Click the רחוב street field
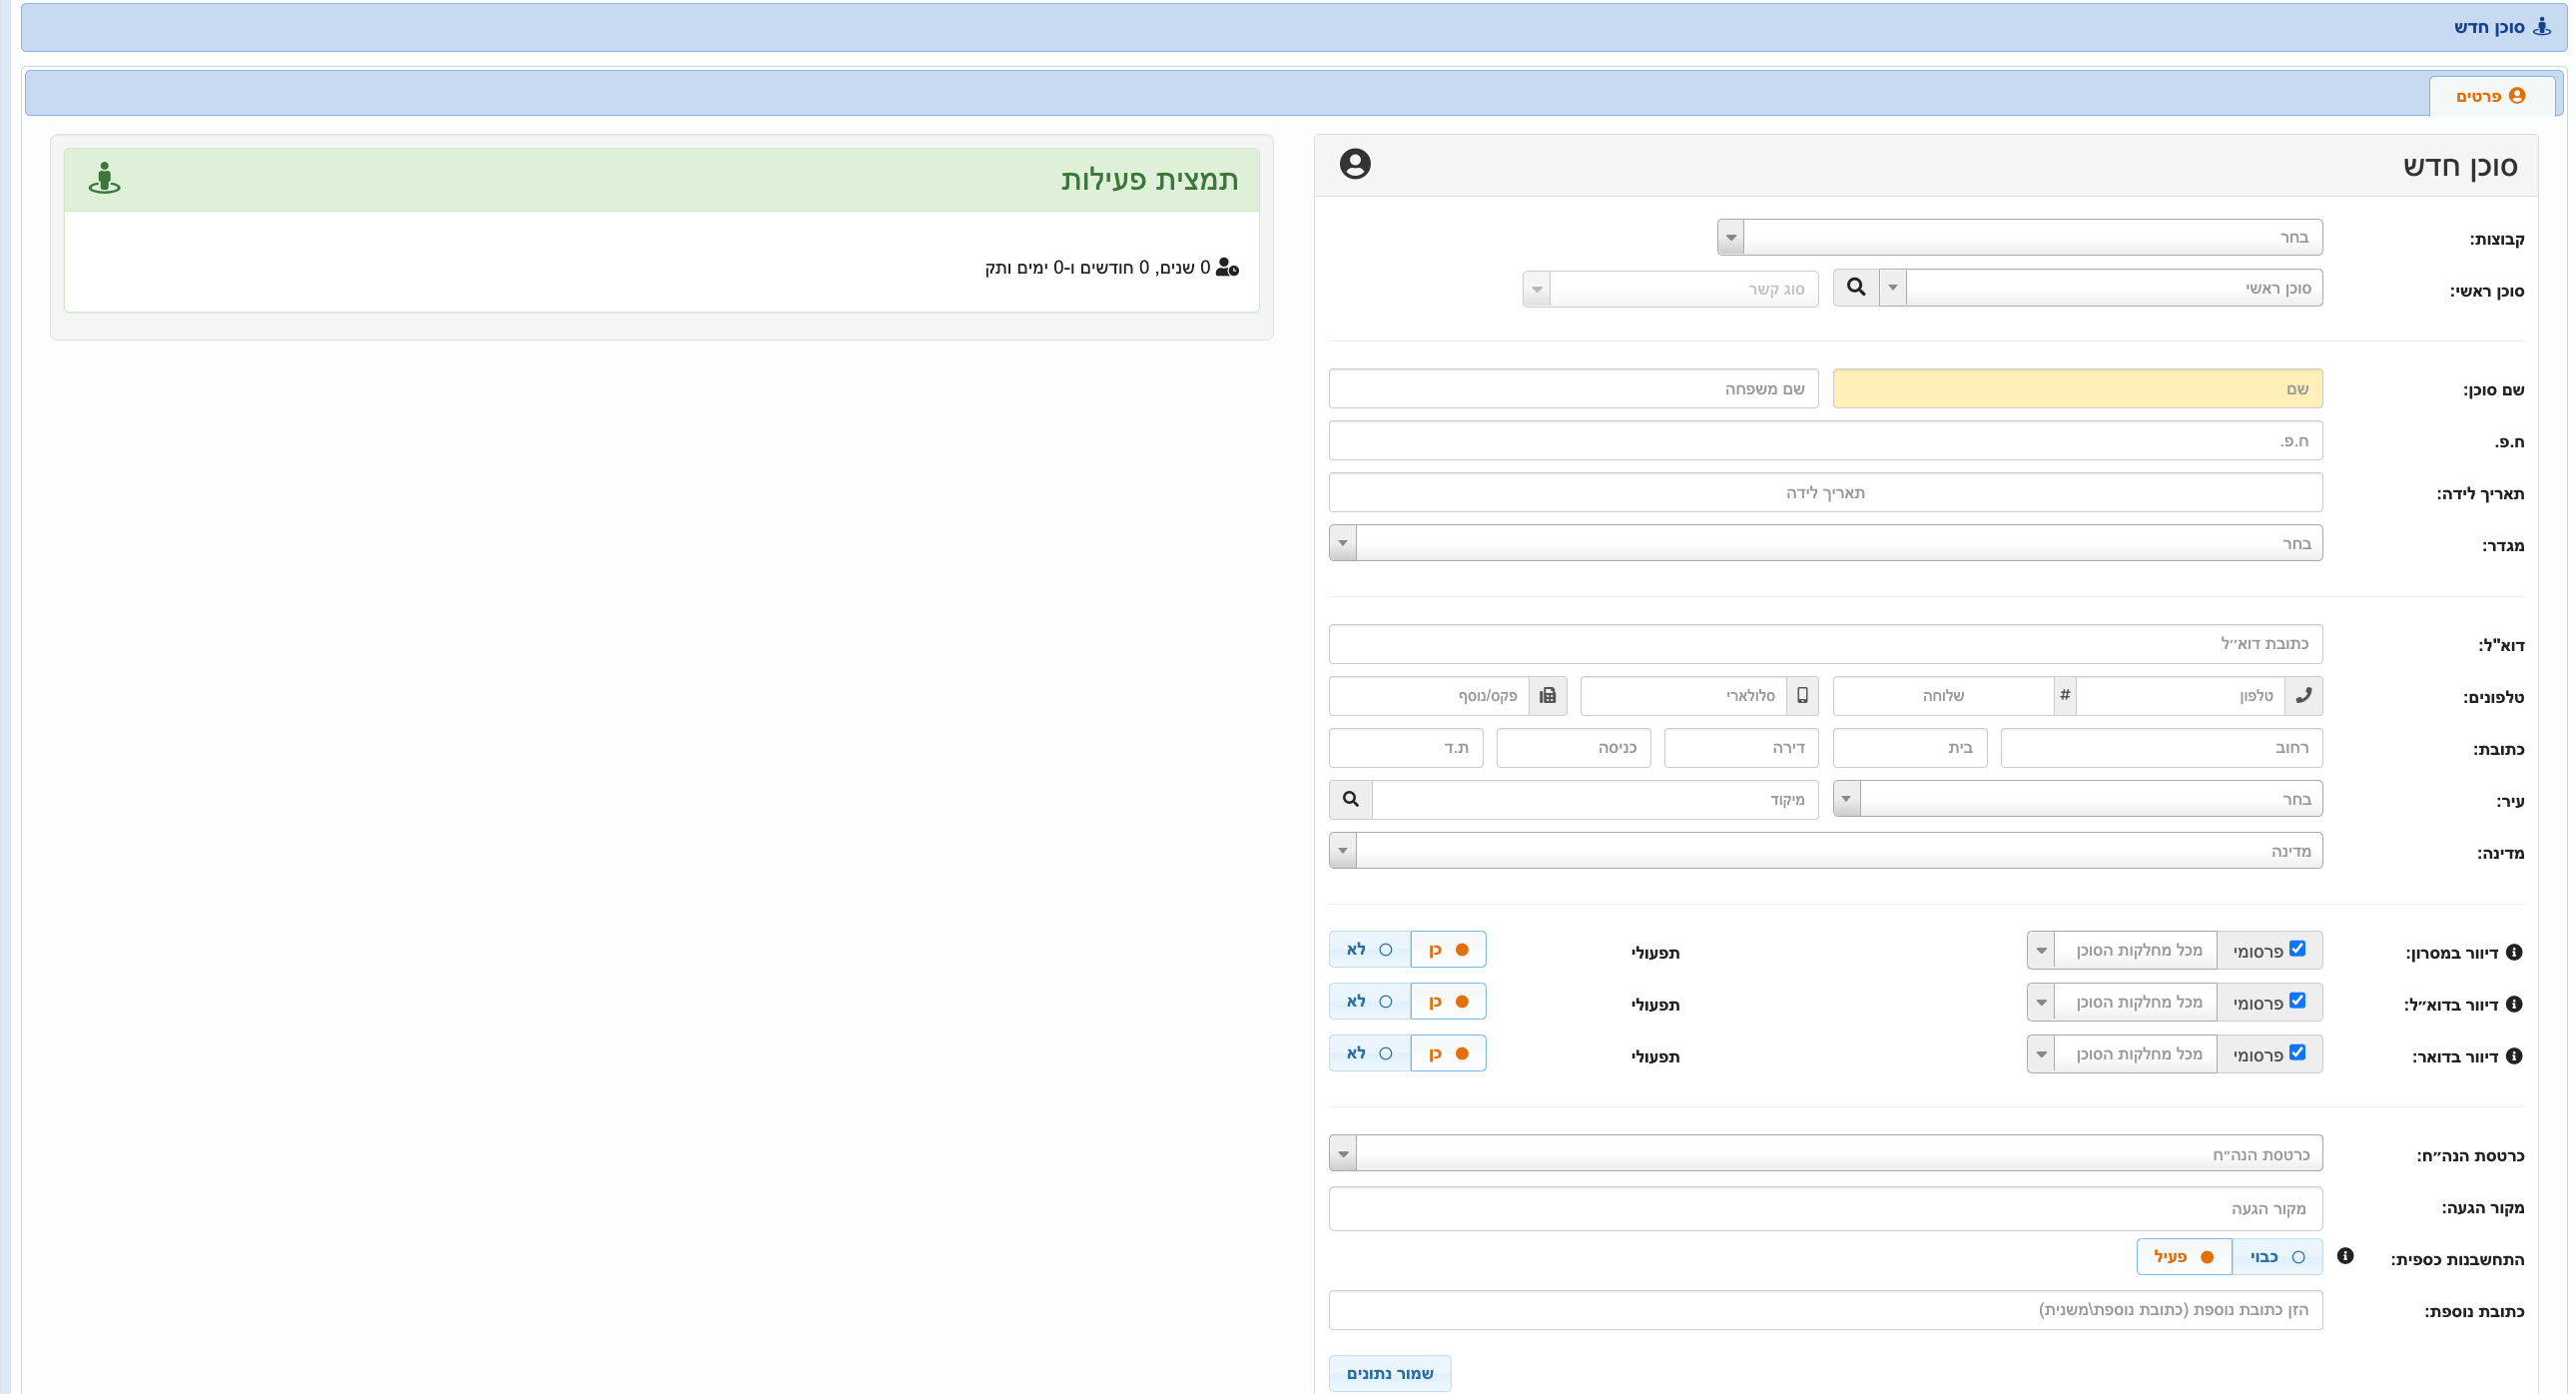Image resolution: width=2576 pixels, height=1394 pixels. coord(2162,748)
